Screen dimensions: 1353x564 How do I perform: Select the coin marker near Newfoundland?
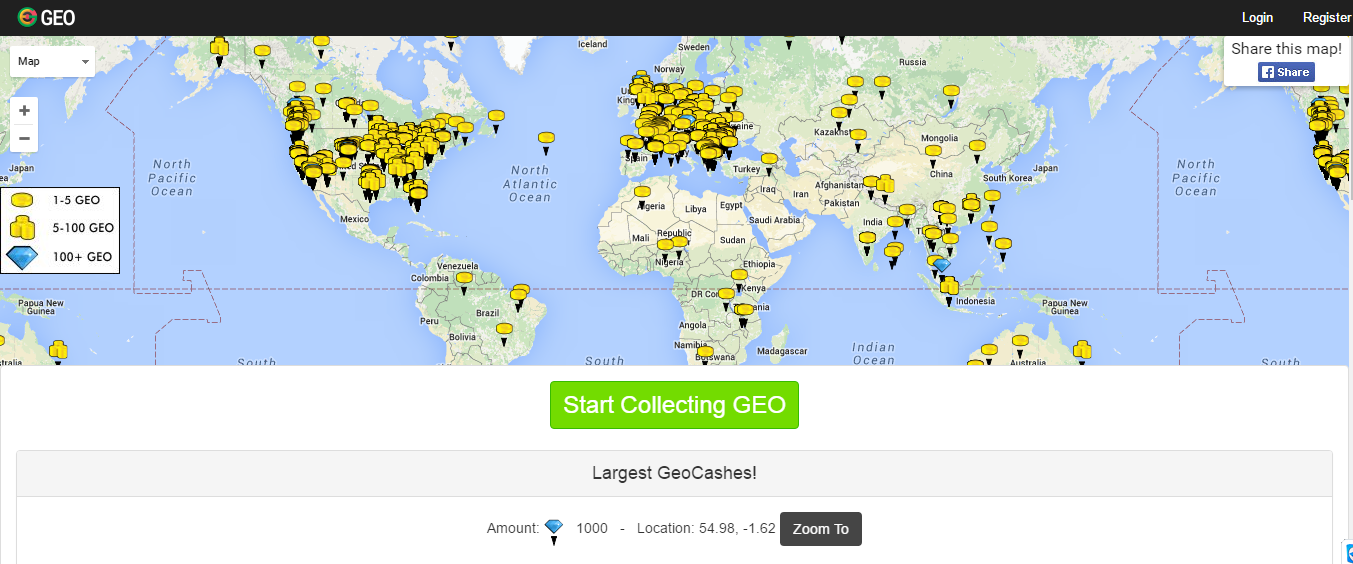496,121
